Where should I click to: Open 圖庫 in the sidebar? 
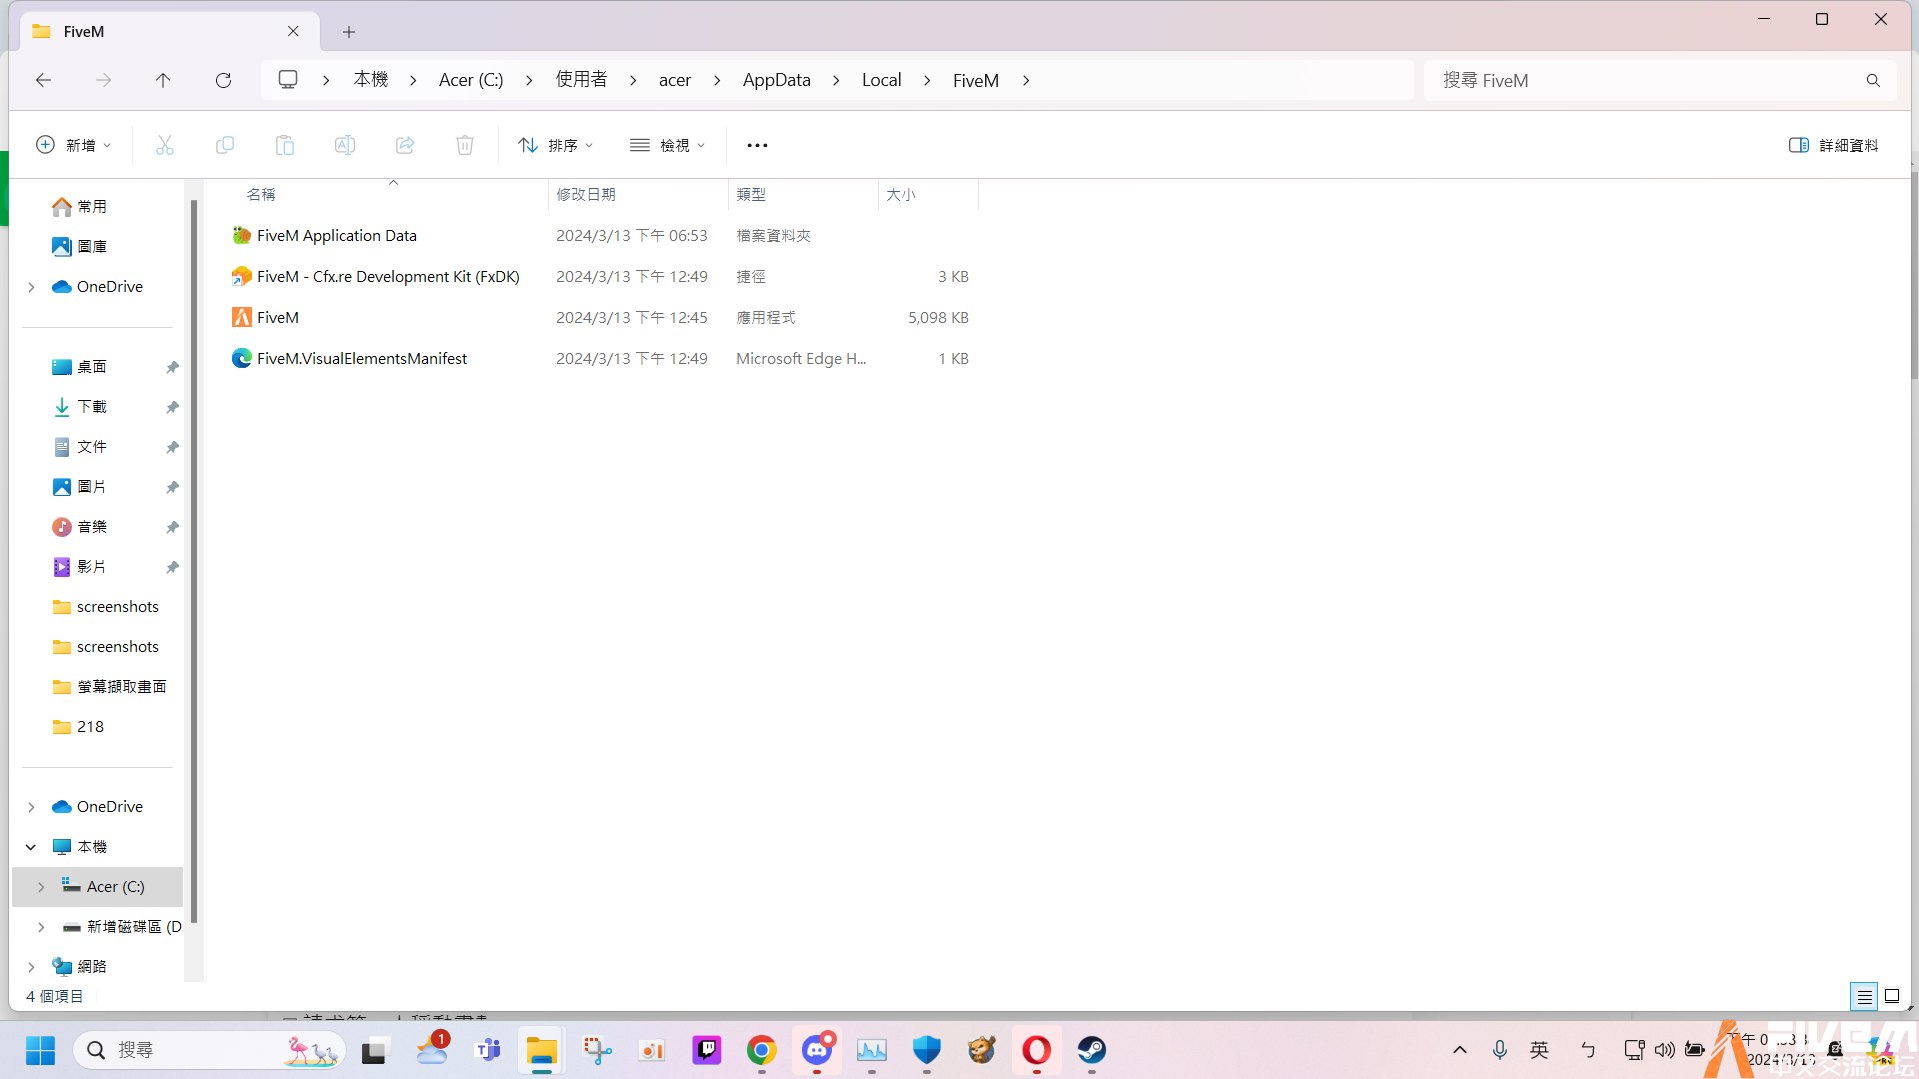pos(92,247)
